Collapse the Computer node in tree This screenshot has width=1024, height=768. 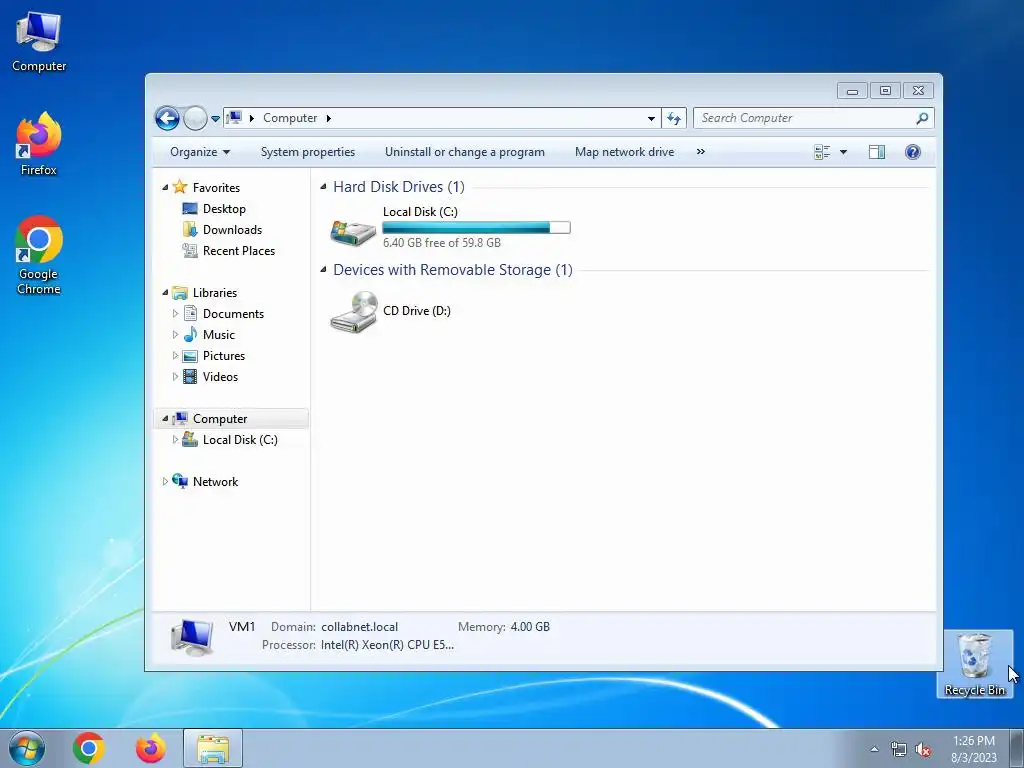tap(165, 419)
